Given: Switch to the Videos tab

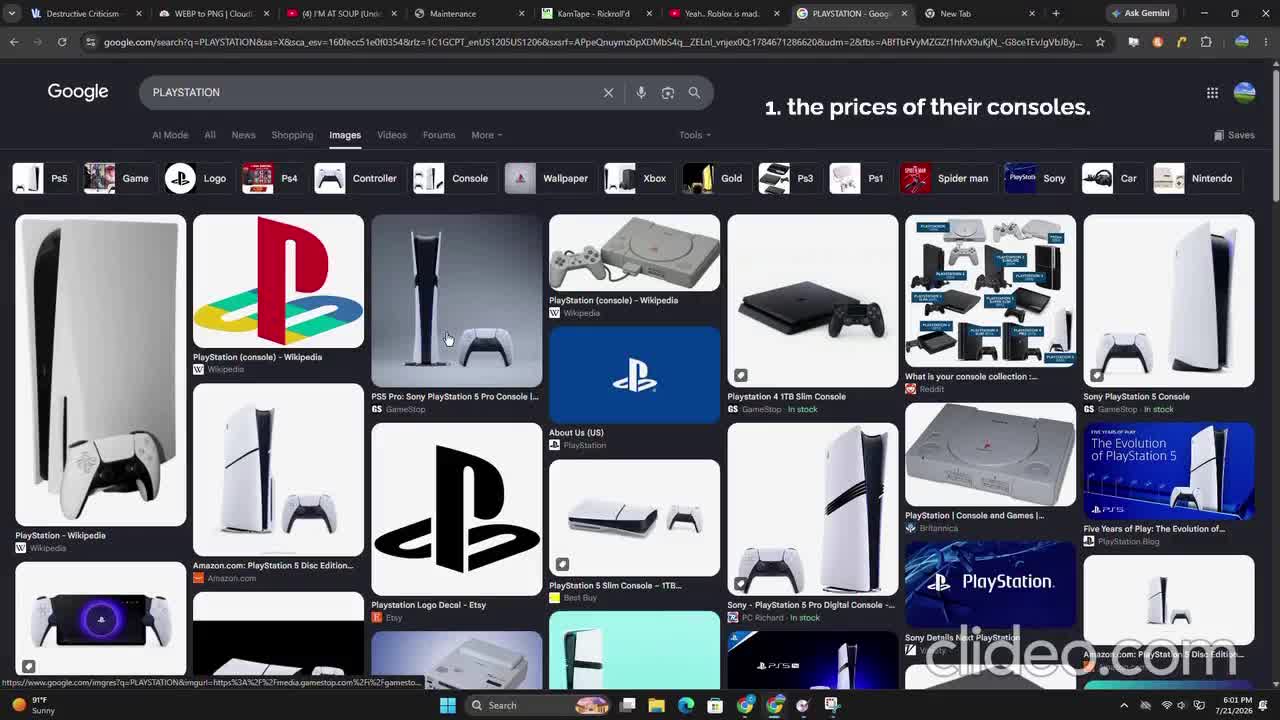Looking at the screenshot, I should [x=392, y=135].
